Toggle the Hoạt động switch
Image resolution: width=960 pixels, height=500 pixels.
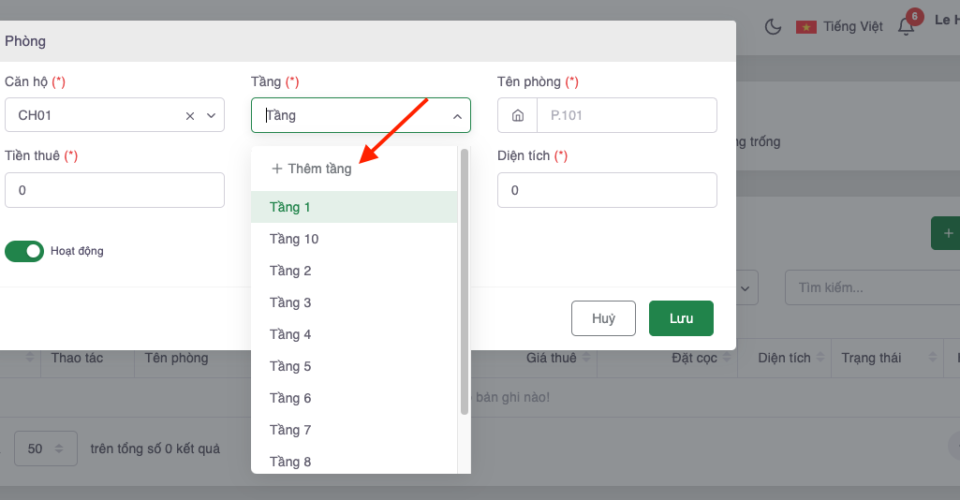pos(24,251)
